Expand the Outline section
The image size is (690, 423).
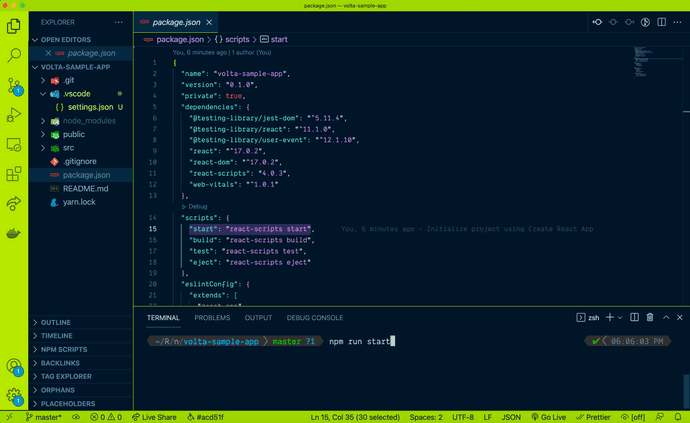coord(81,322)
